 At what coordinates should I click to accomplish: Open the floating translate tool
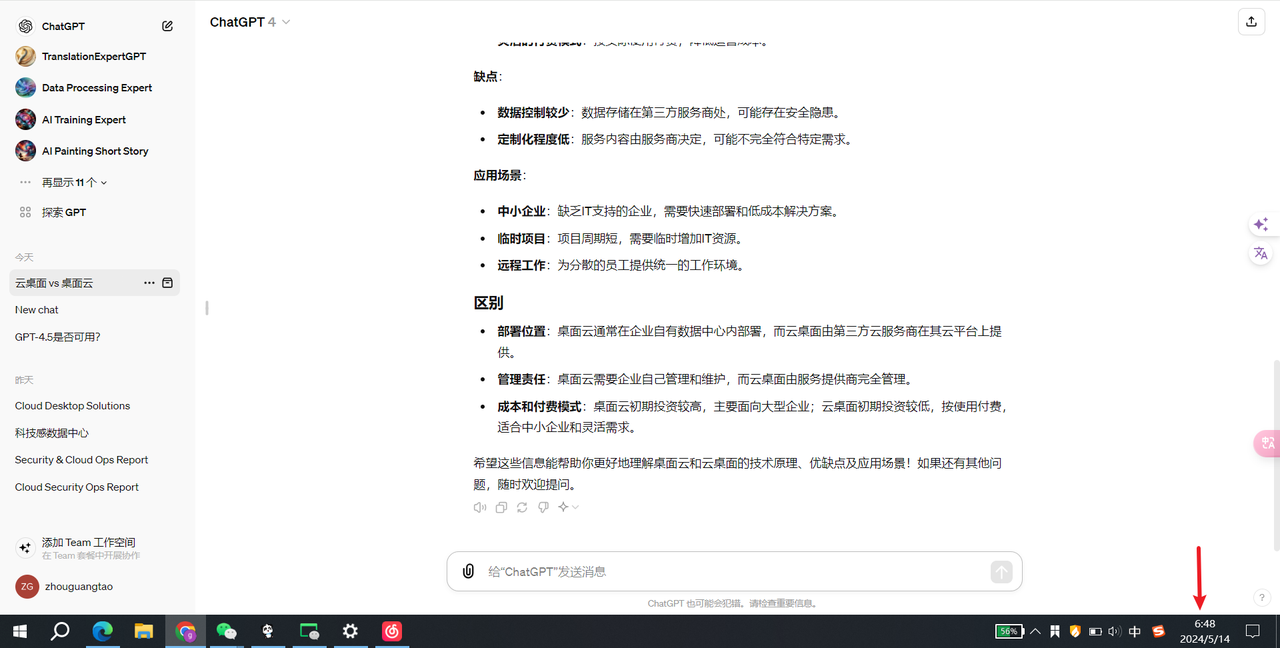(x=1261, y=253)
